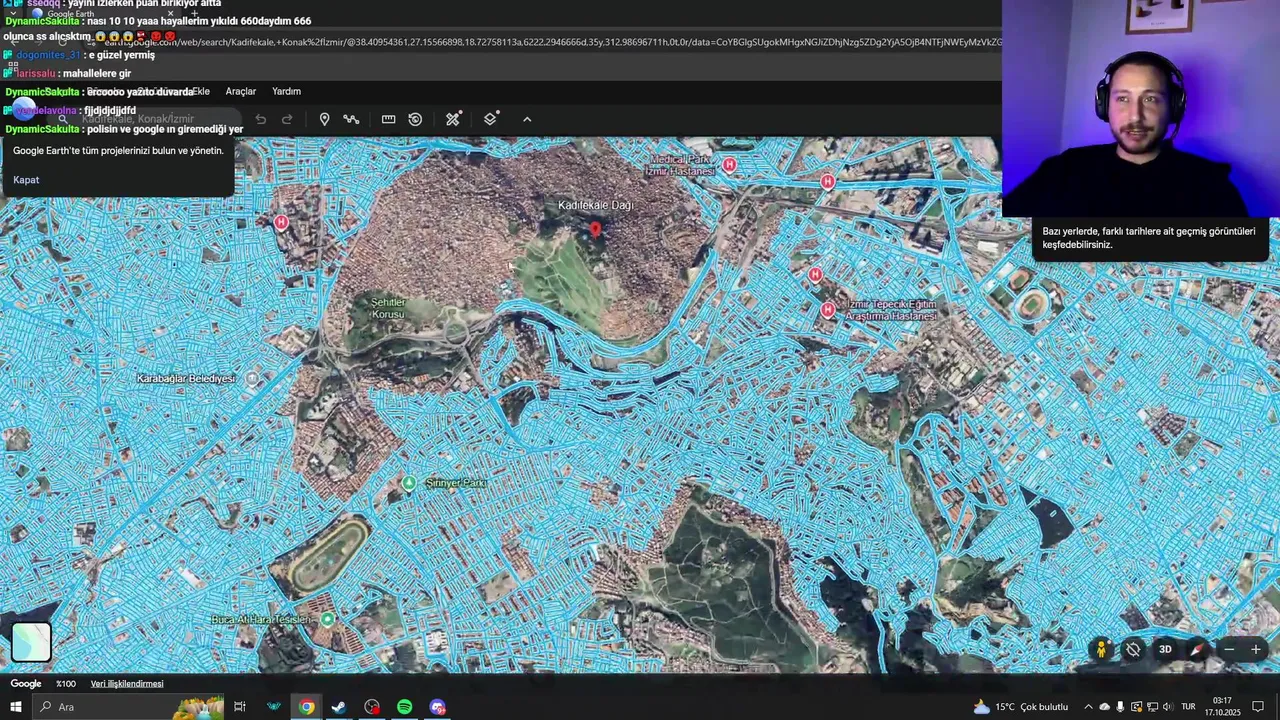Switch to Chrome in the taskbar
Image resolution: width=1280 pixels, height=720 pixels.
pyautogui.click(x=306, y=707)
